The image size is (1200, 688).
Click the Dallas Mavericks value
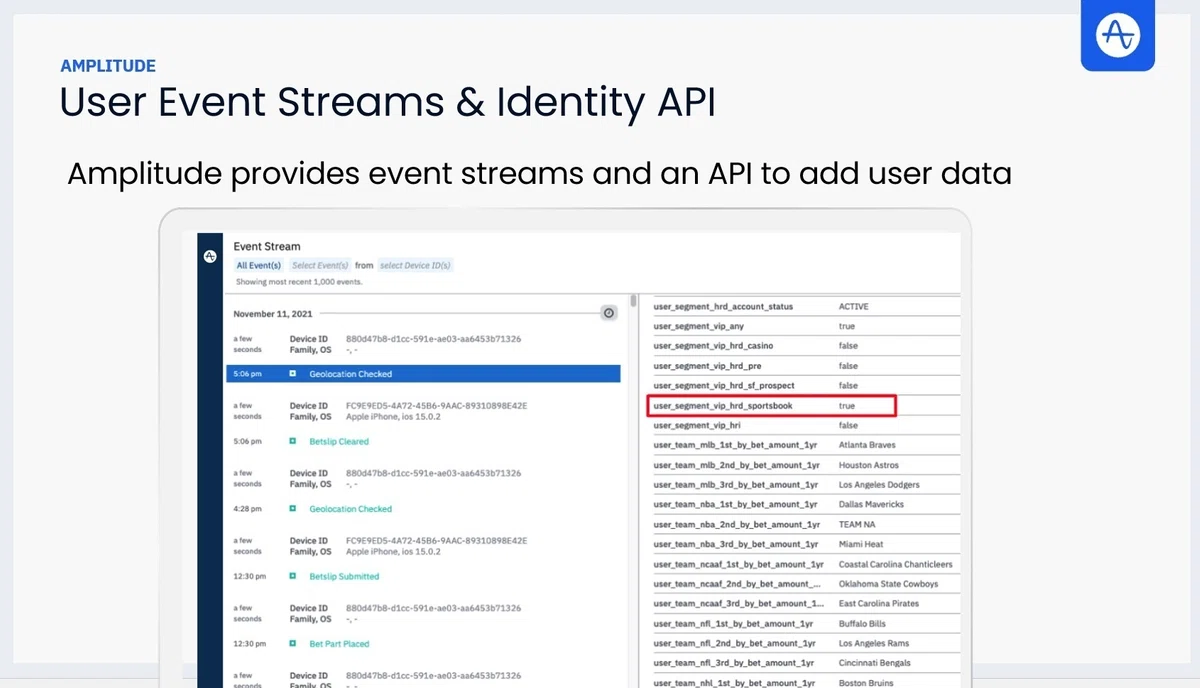tap(871, 504)
